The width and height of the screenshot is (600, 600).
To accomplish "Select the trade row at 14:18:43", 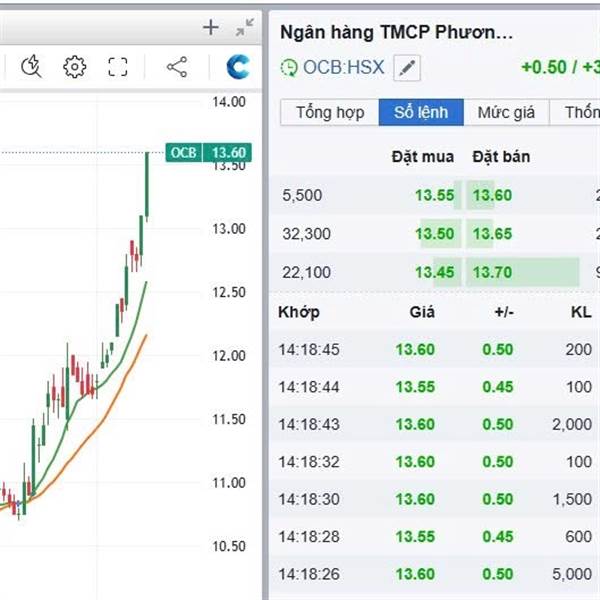I will (x=434, y=425).
